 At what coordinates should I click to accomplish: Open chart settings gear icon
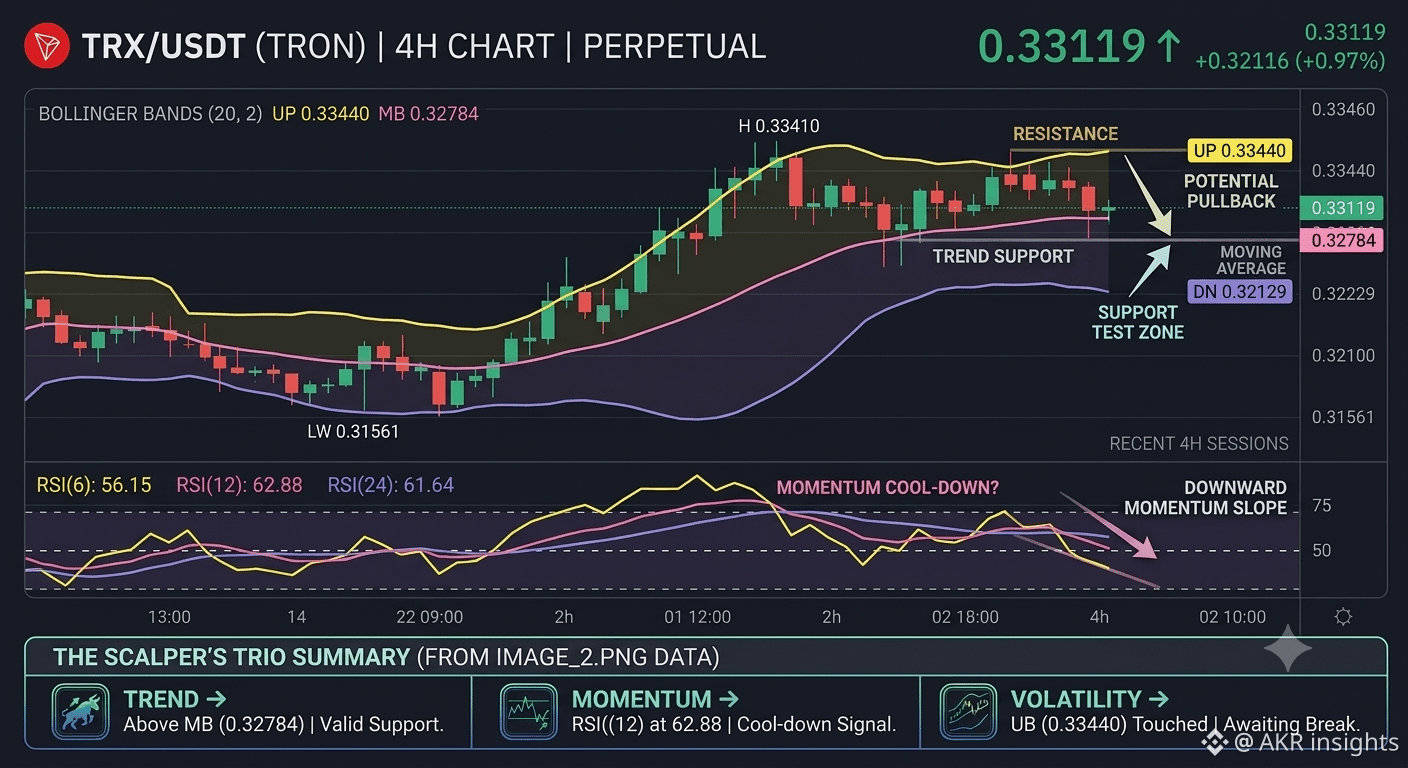[1343, 617]
